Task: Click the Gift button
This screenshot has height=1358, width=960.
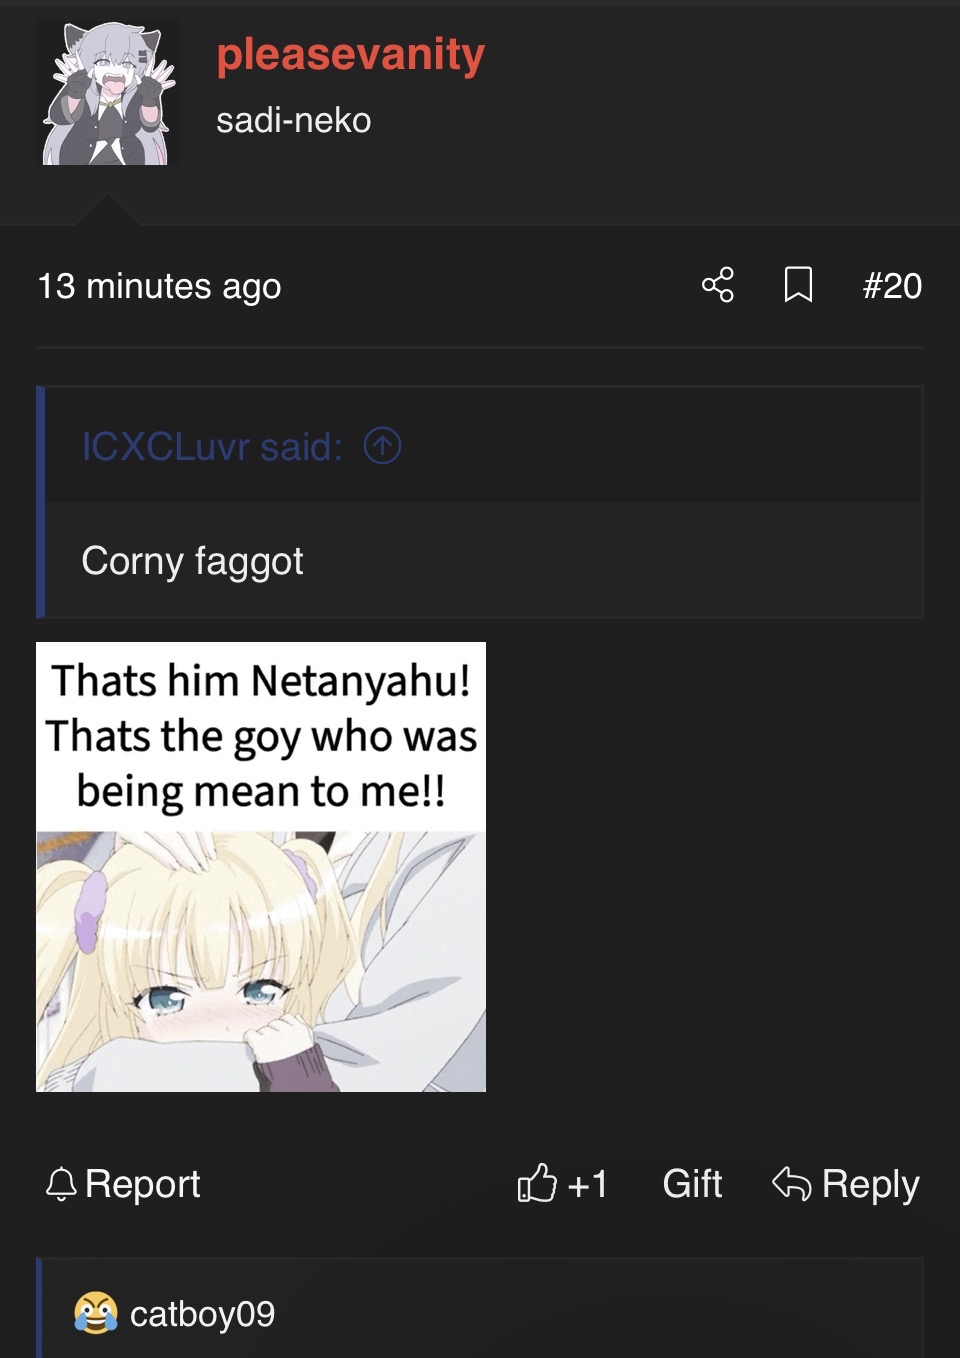Action: (x=692, y=1184)
